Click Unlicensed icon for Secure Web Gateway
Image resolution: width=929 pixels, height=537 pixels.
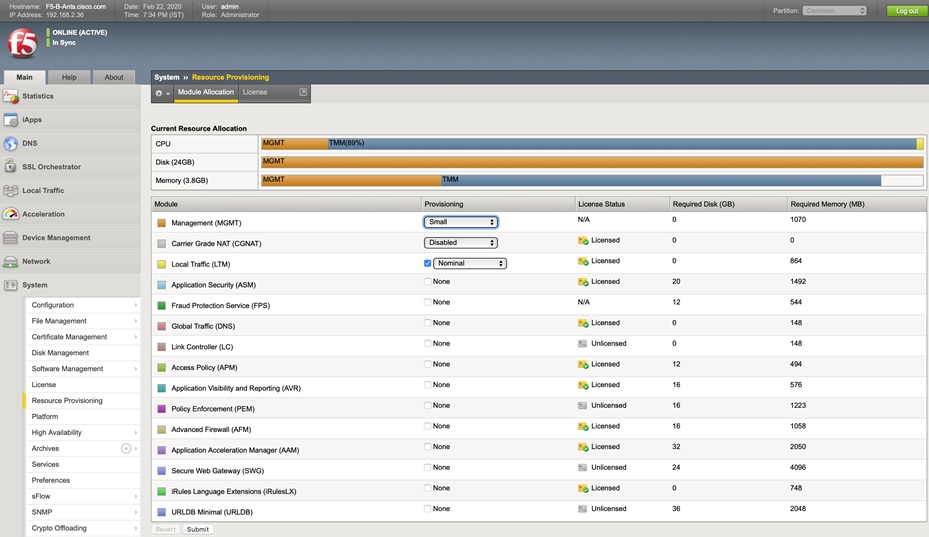582,468
